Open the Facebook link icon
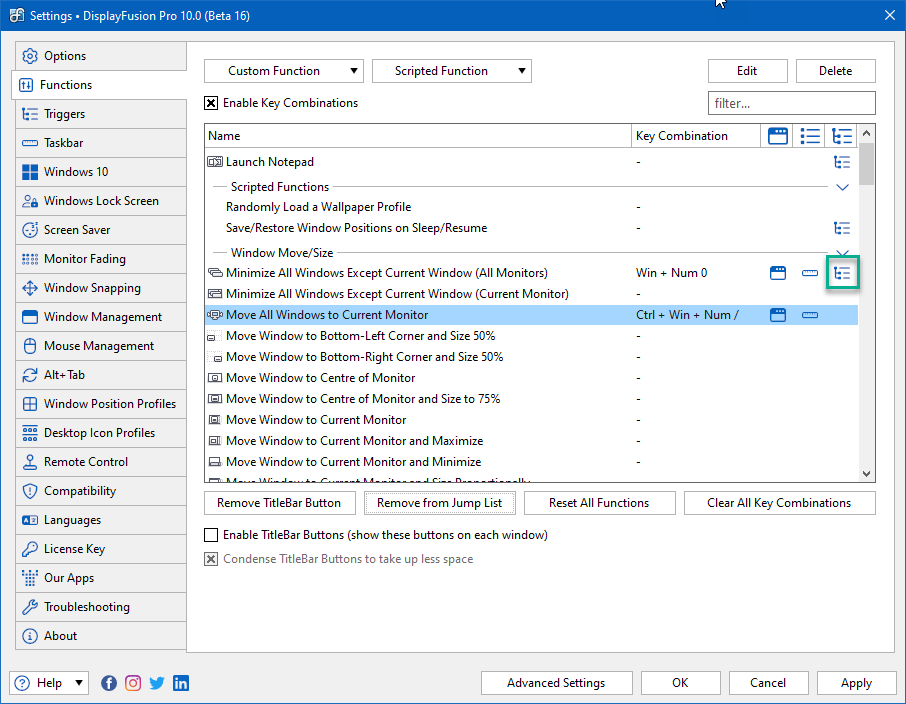 click(x=109, y=683)
